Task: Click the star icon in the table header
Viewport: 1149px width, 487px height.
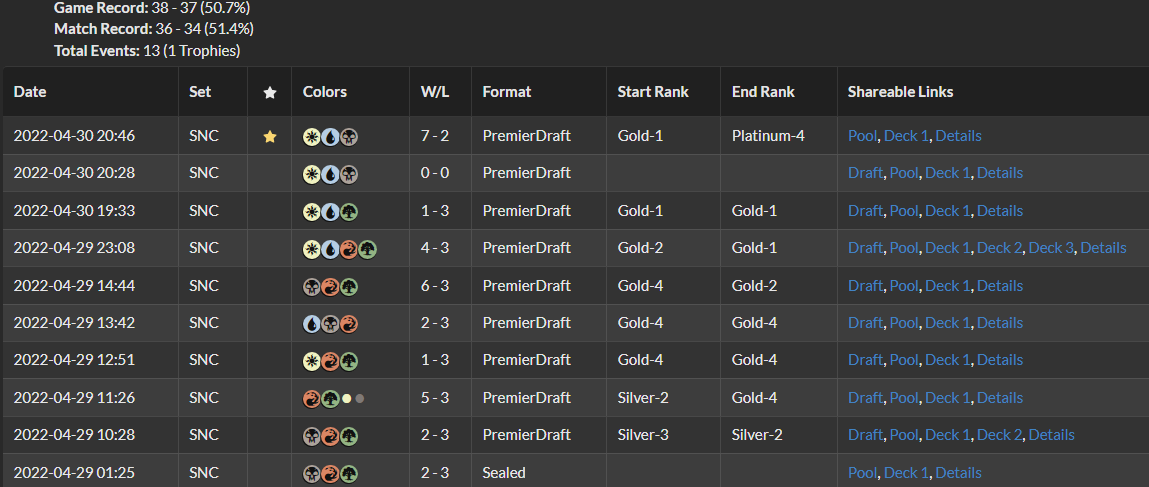Action: pos(270,92)
